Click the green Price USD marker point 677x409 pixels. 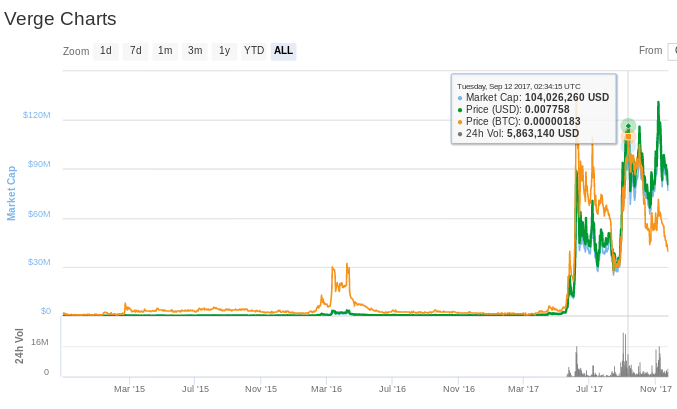point(628,126)
